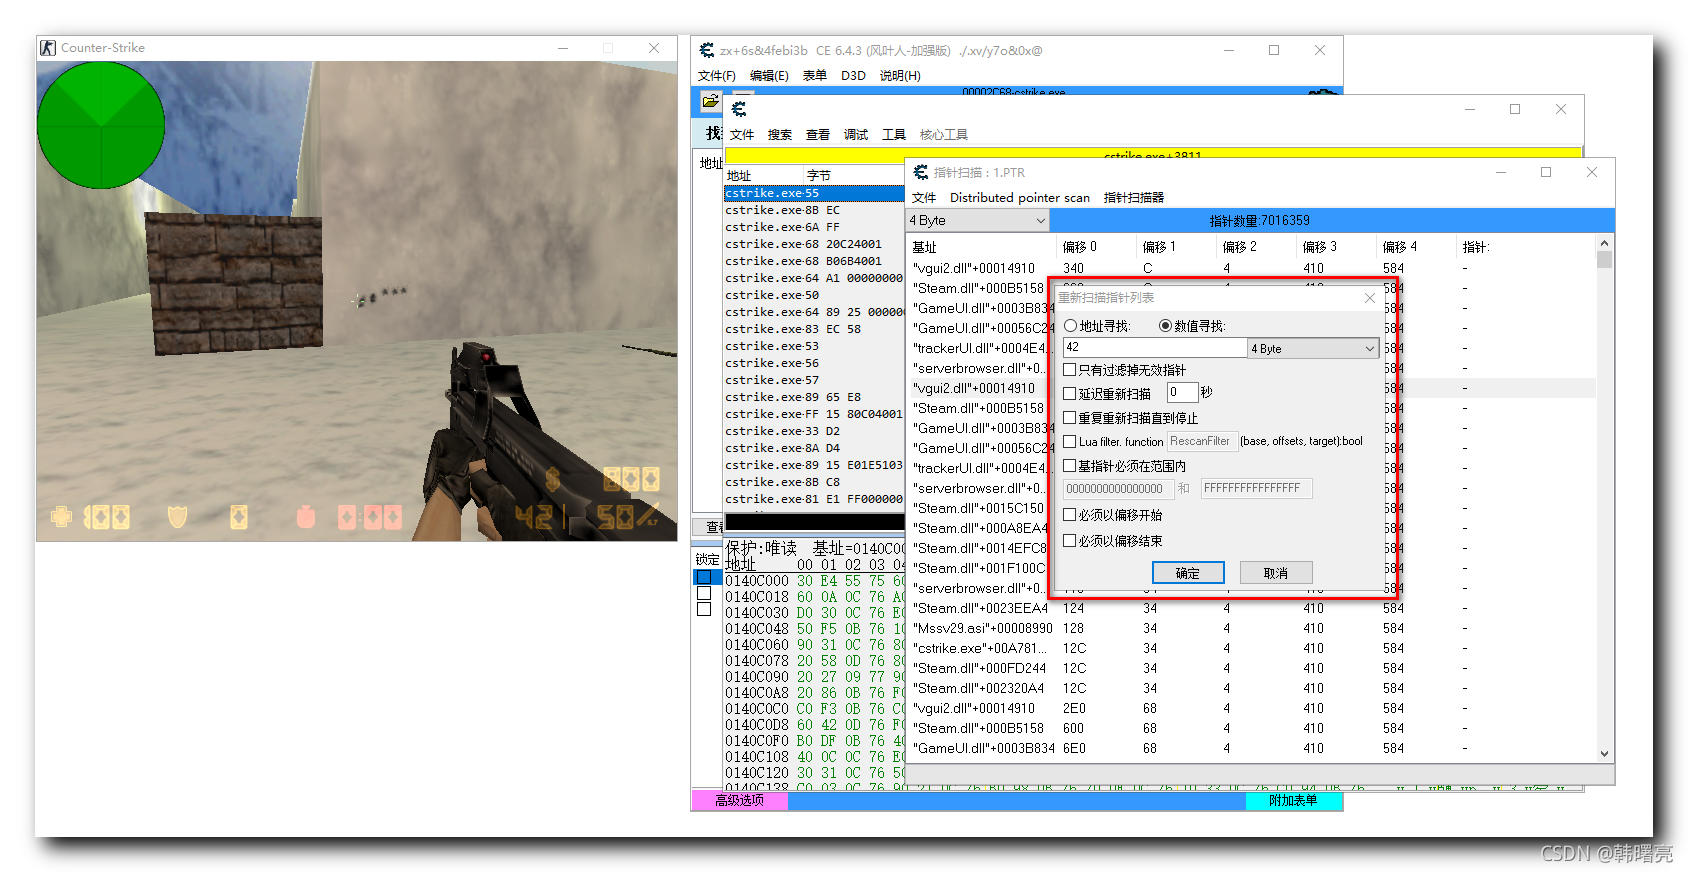The width and height of the screenshot is (1688, 872).
Task: Open 4 Byte dropdown in pointer scan window
Action: [977, 221]
